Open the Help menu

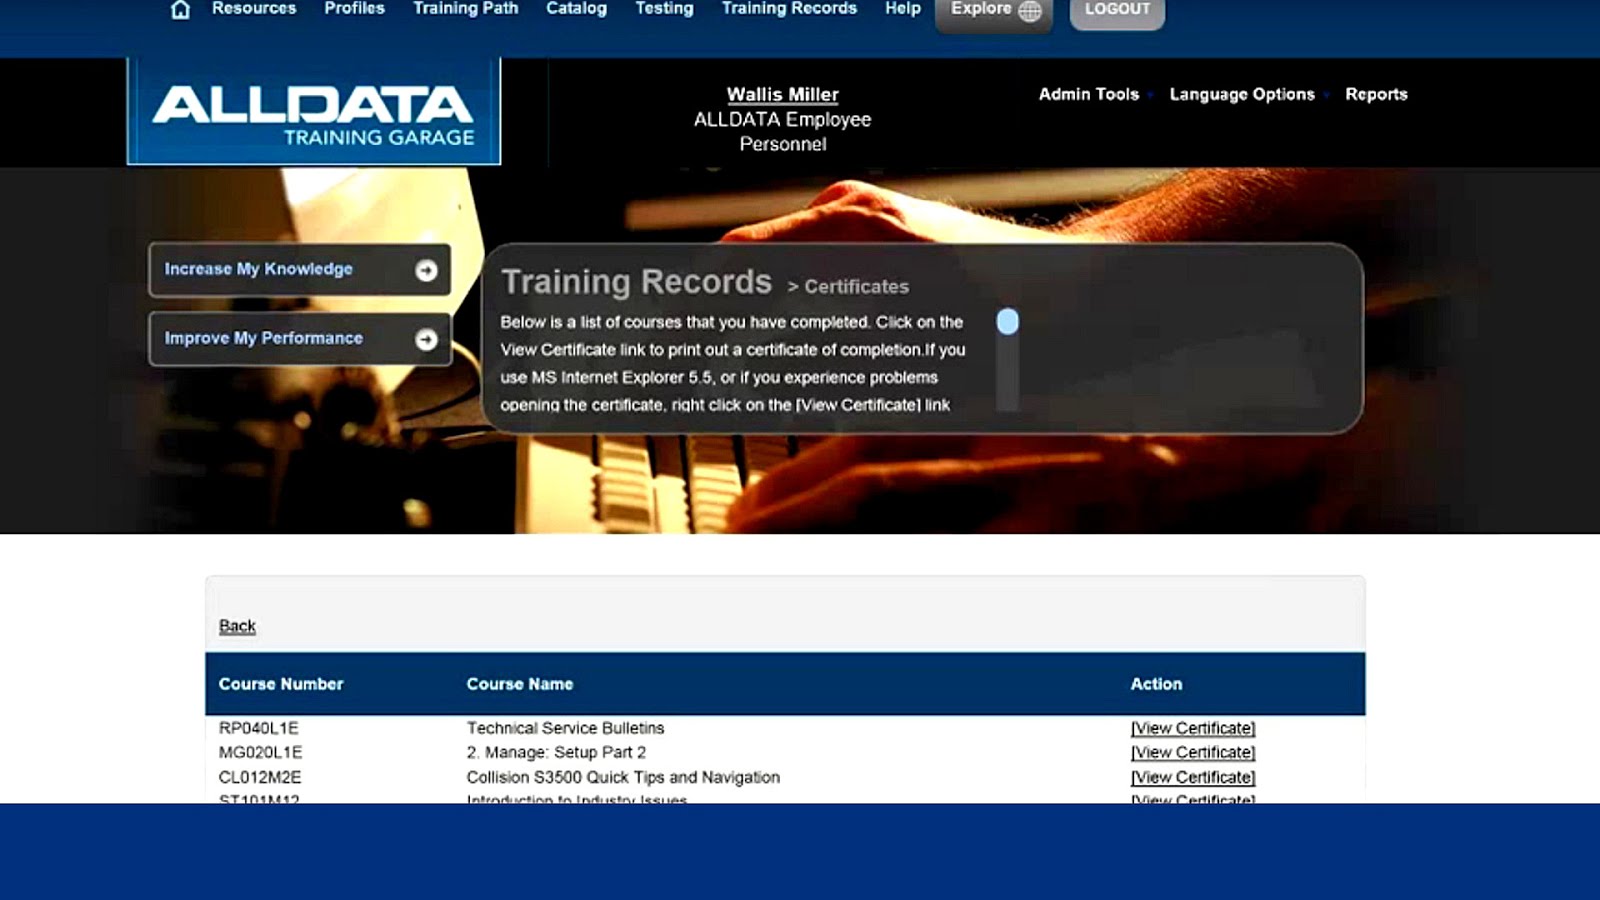pos(901,8)
